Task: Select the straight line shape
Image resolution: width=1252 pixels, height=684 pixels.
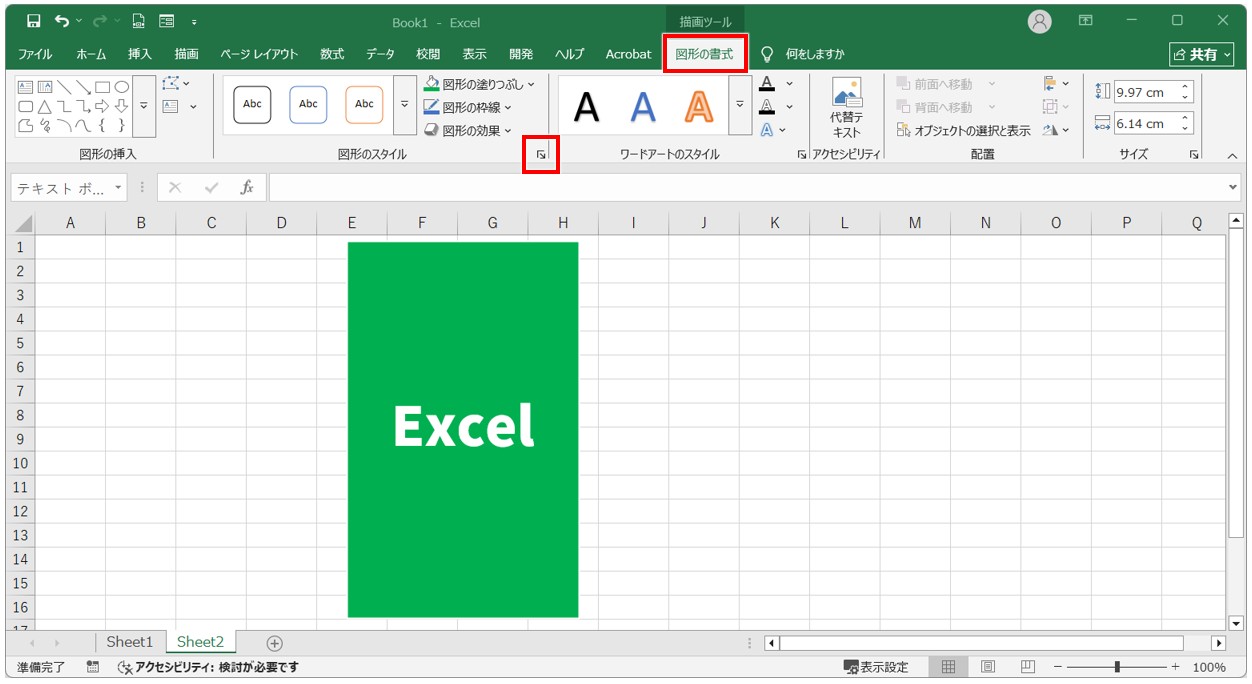Action: click(64, 87)
